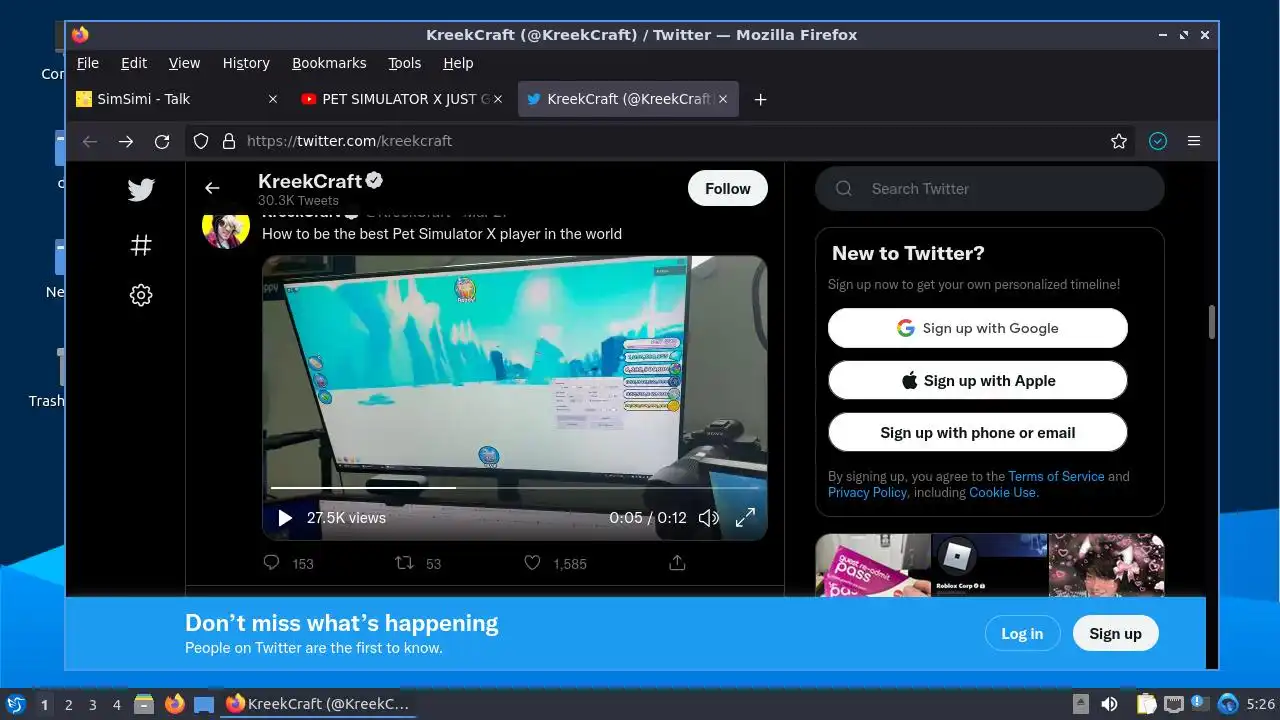Bookmark this page with the star
Screen dimensions: 1280x720
(1119, 141)
